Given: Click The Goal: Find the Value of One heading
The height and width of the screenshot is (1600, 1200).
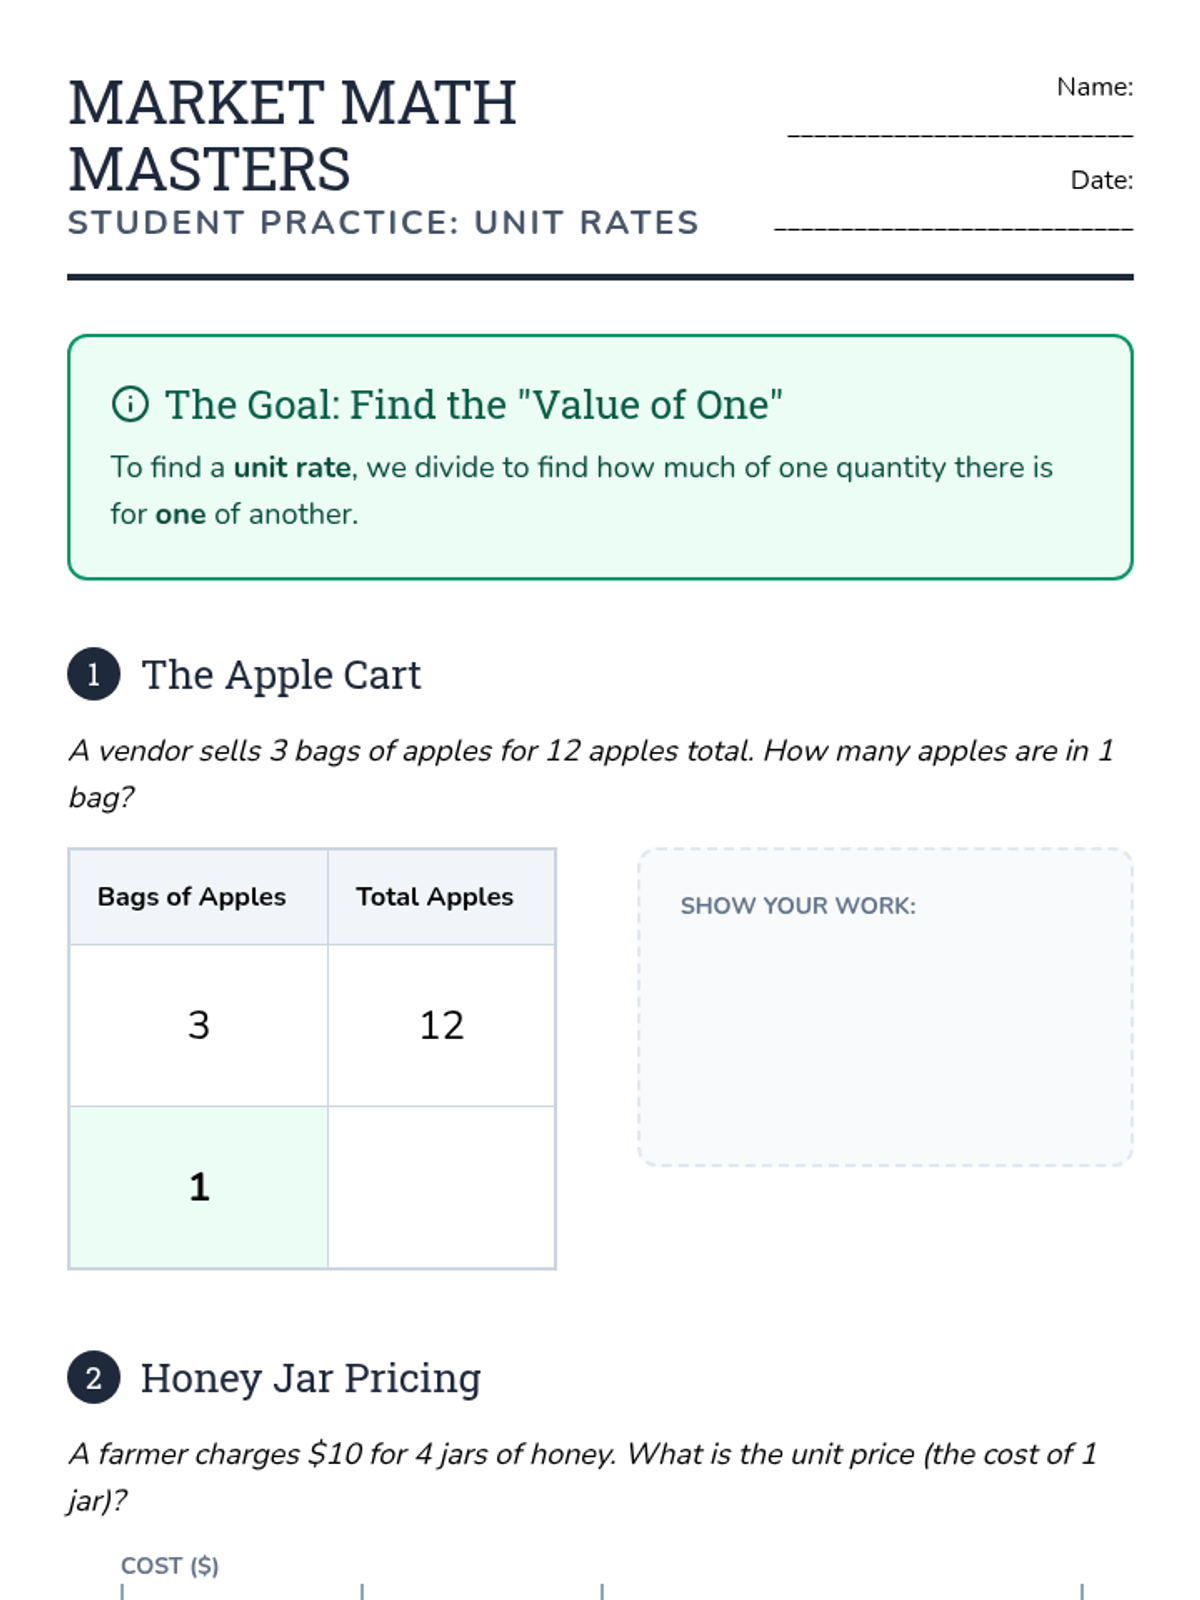Looking at the screenshot, I should tap(474, 405).
